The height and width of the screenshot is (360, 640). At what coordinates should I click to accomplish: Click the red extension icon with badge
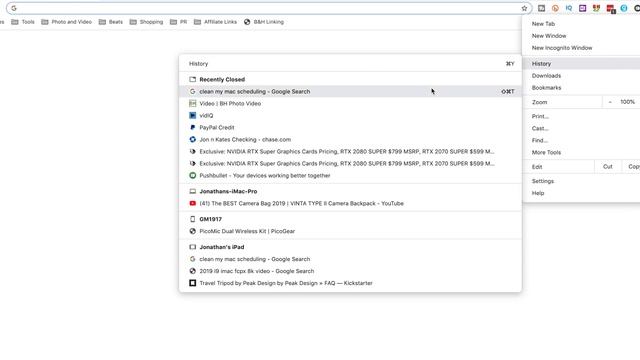click(611, 9)
